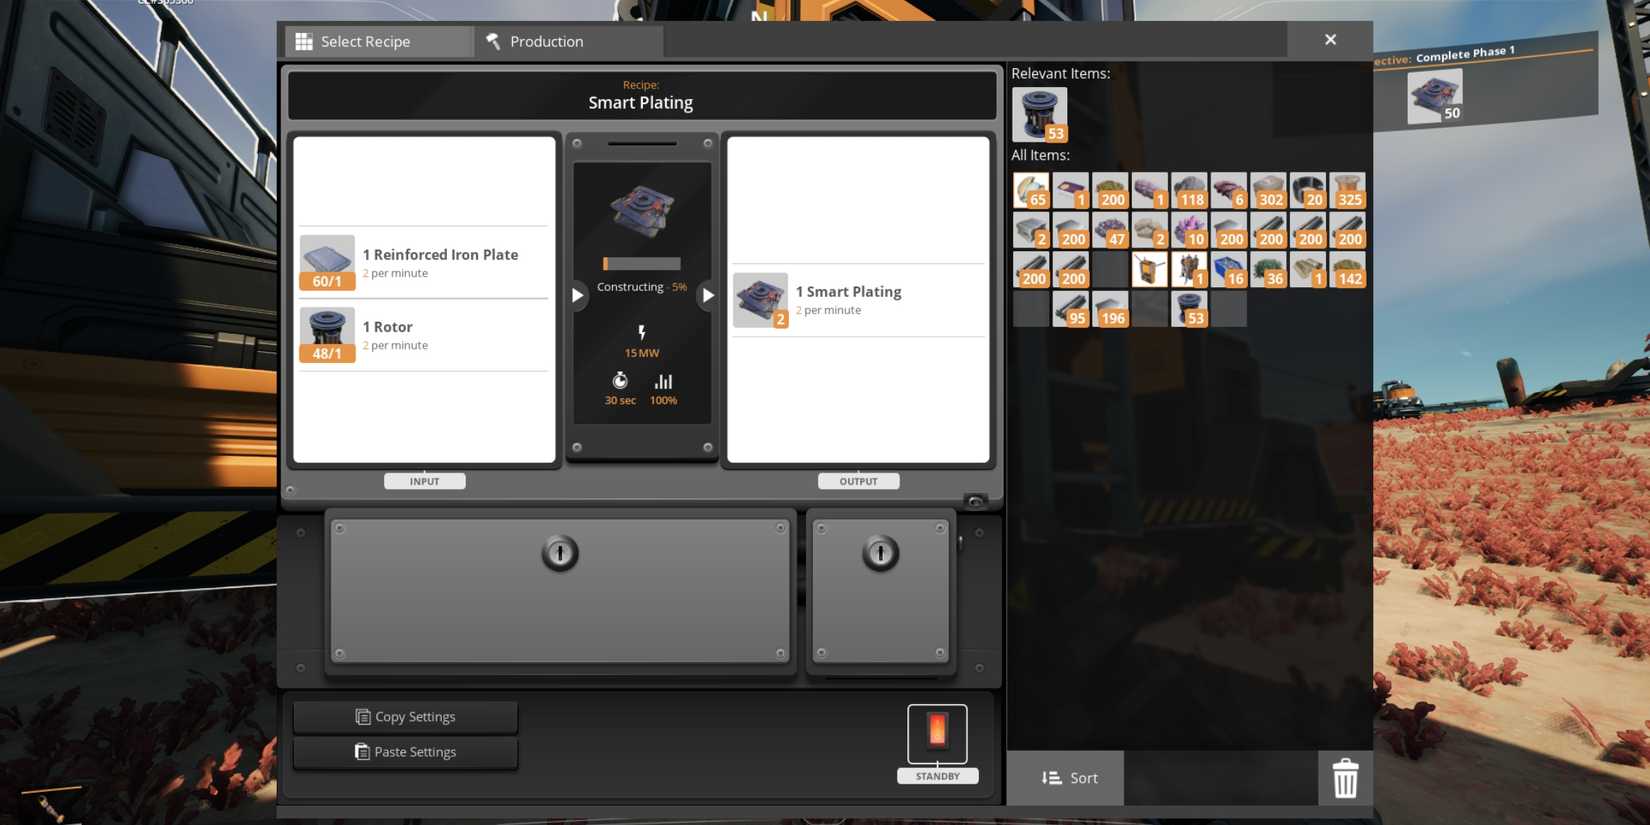Pick the blue item stack of 16
This screenshot has height=825, width=1650.
point(1229,270)
